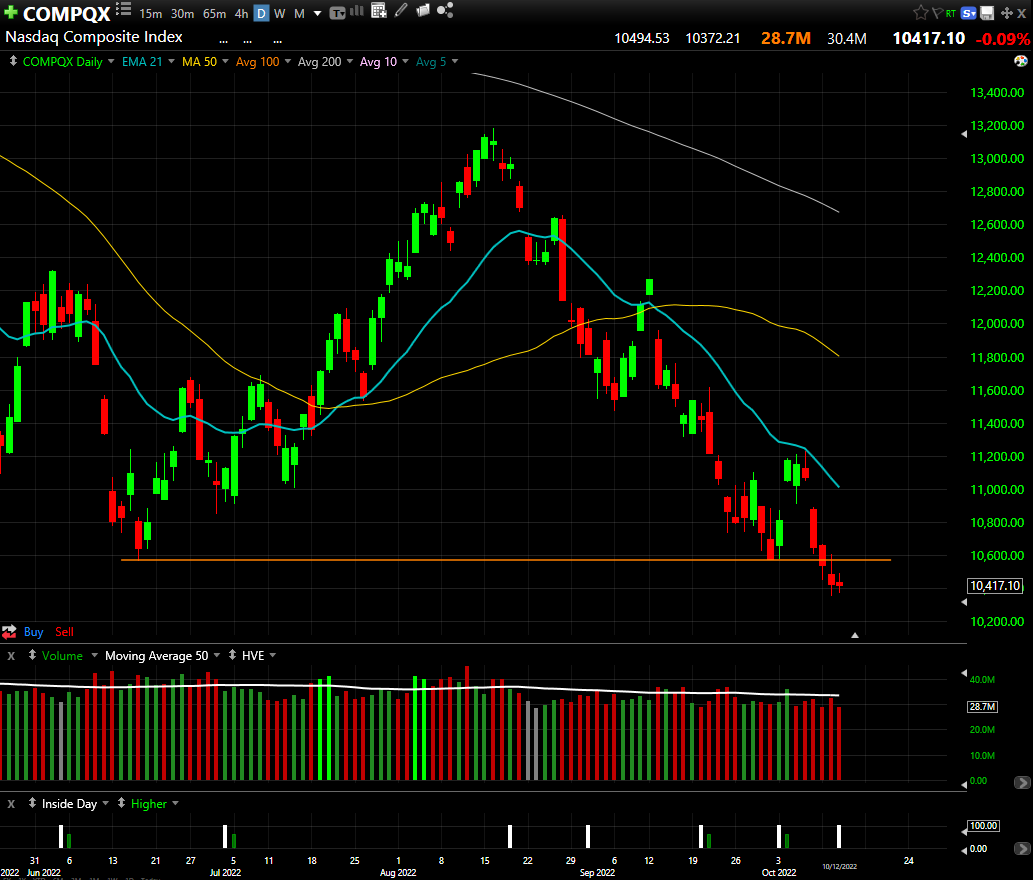Click the Nasdaq Composite Index name
Viewport: 1033px width, 880px height.
pos(94,37)
